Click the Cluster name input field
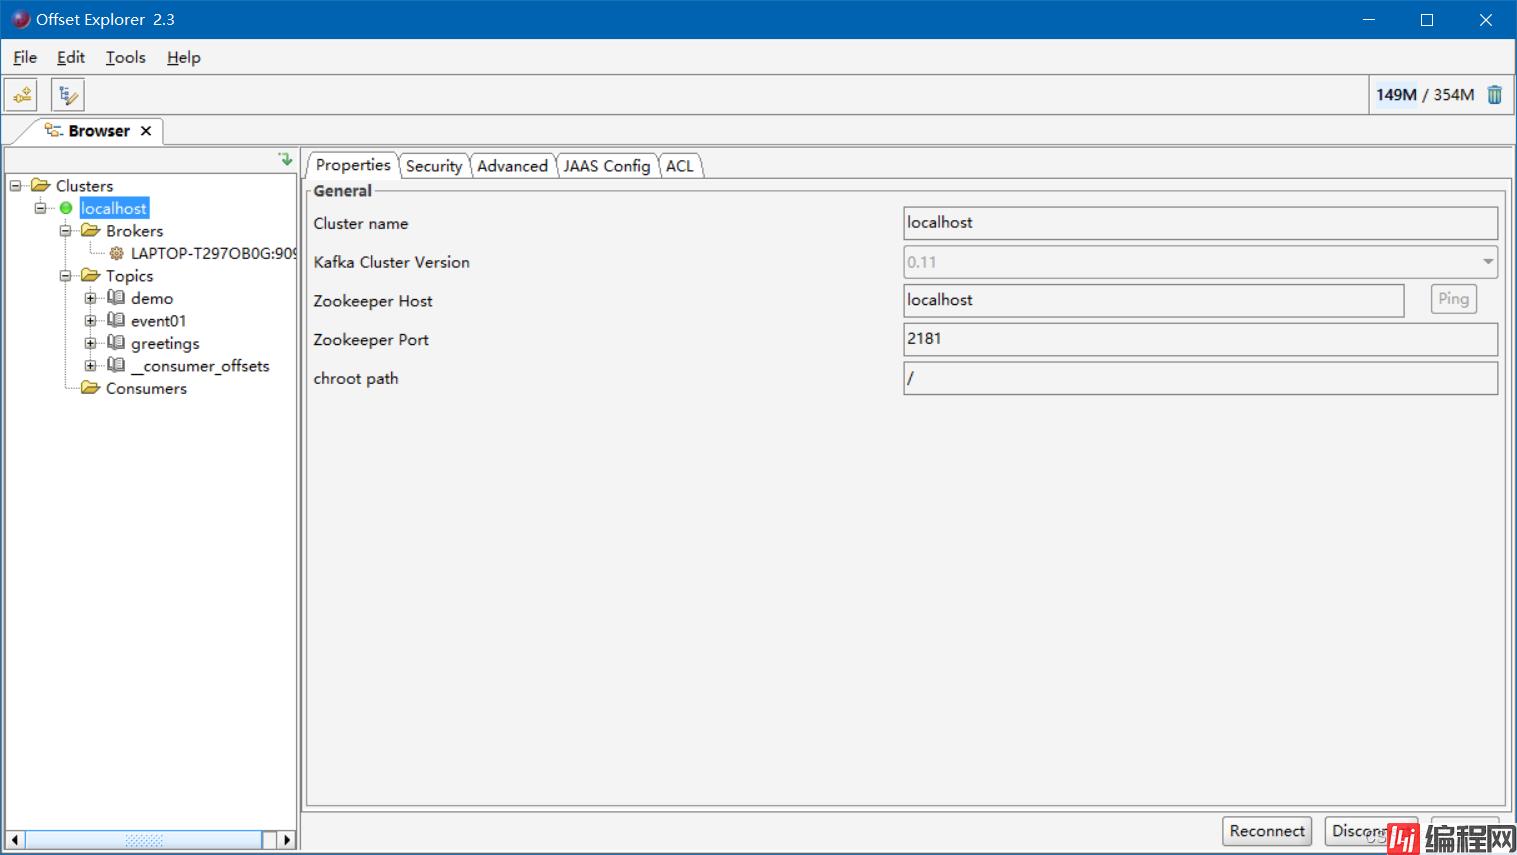 (1200, 223)
